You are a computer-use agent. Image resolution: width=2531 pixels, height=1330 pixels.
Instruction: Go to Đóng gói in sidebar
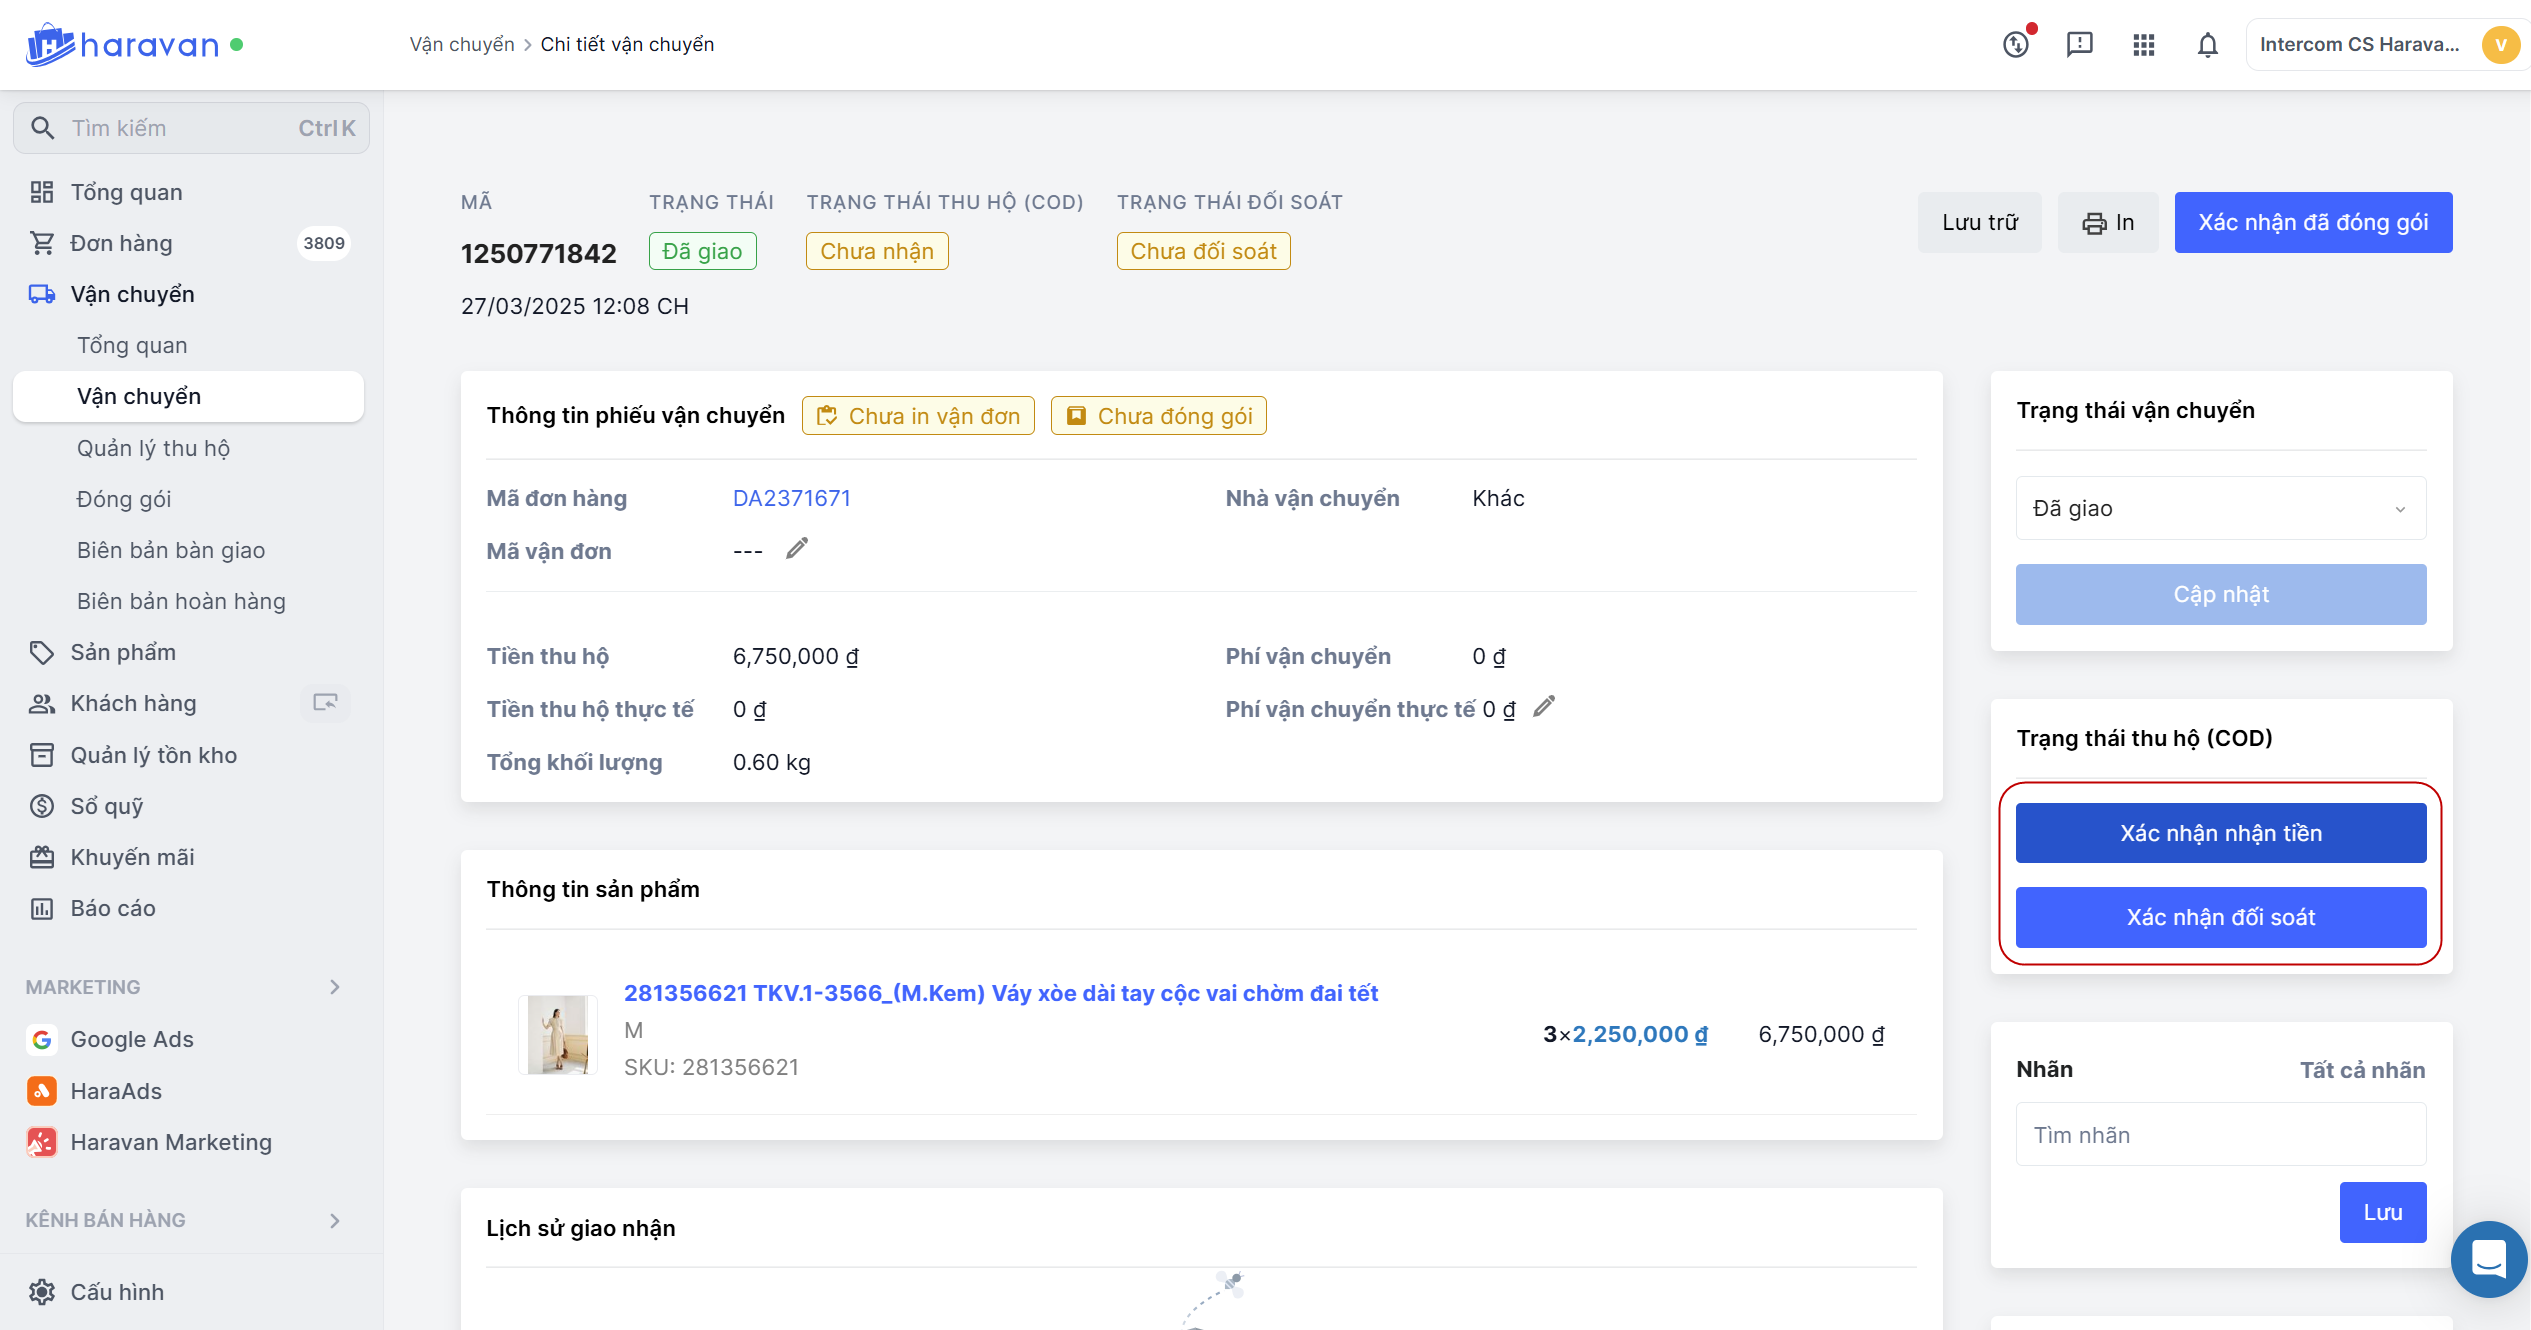pyautogui.click(x=124, y=499)
